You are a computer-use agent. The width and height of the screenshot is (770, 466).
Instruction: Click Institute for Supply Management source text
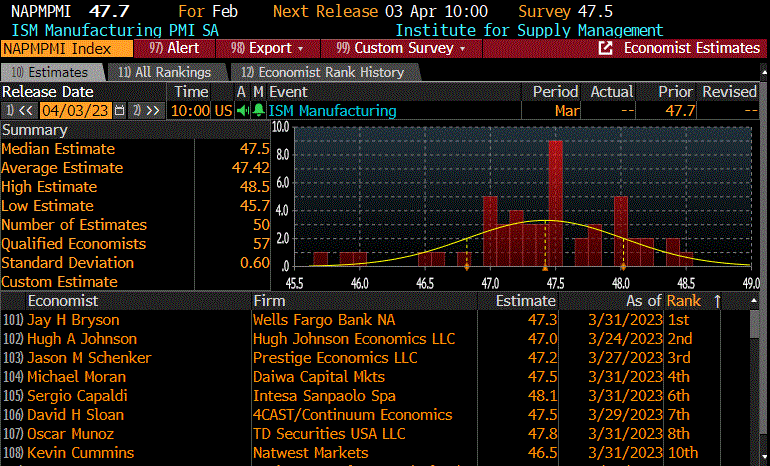click(x=529, y=30)
